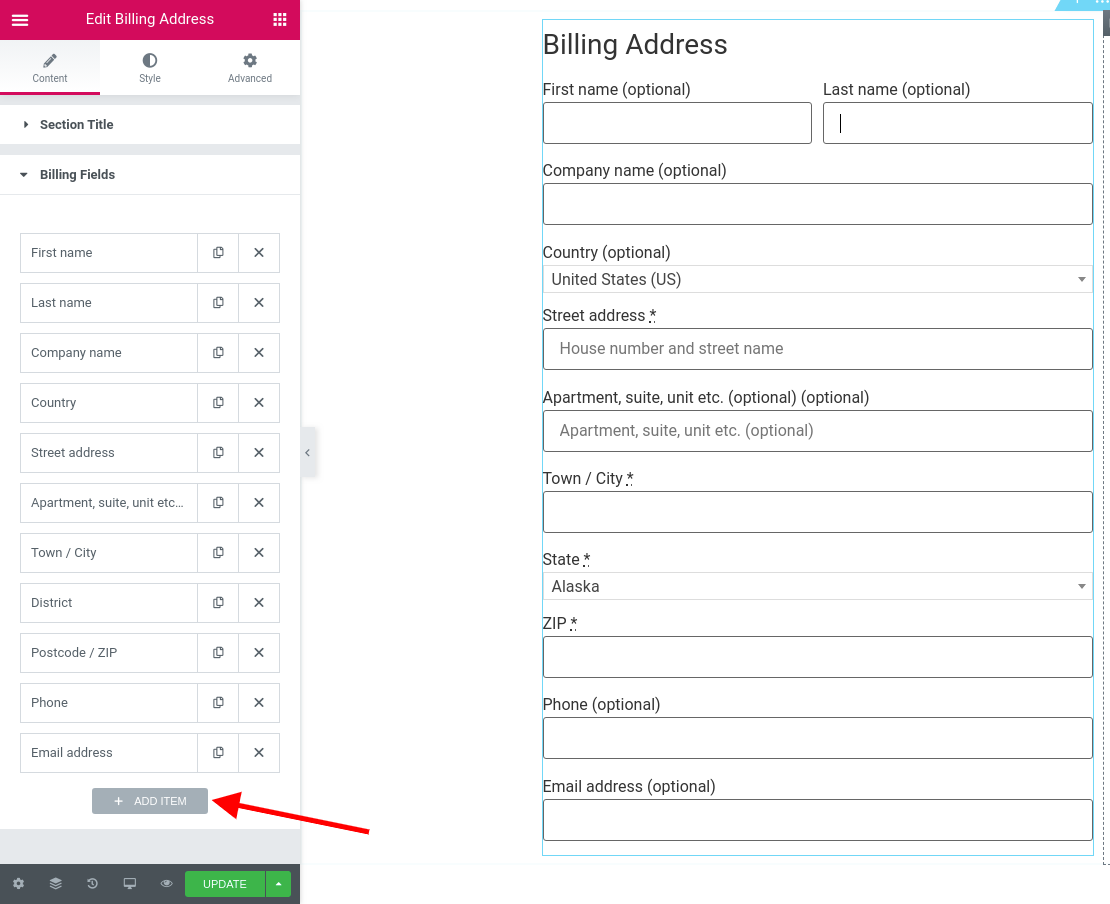
Task: Expand the Section Title section
Action: pyautogui.click(x=150, y=125)
